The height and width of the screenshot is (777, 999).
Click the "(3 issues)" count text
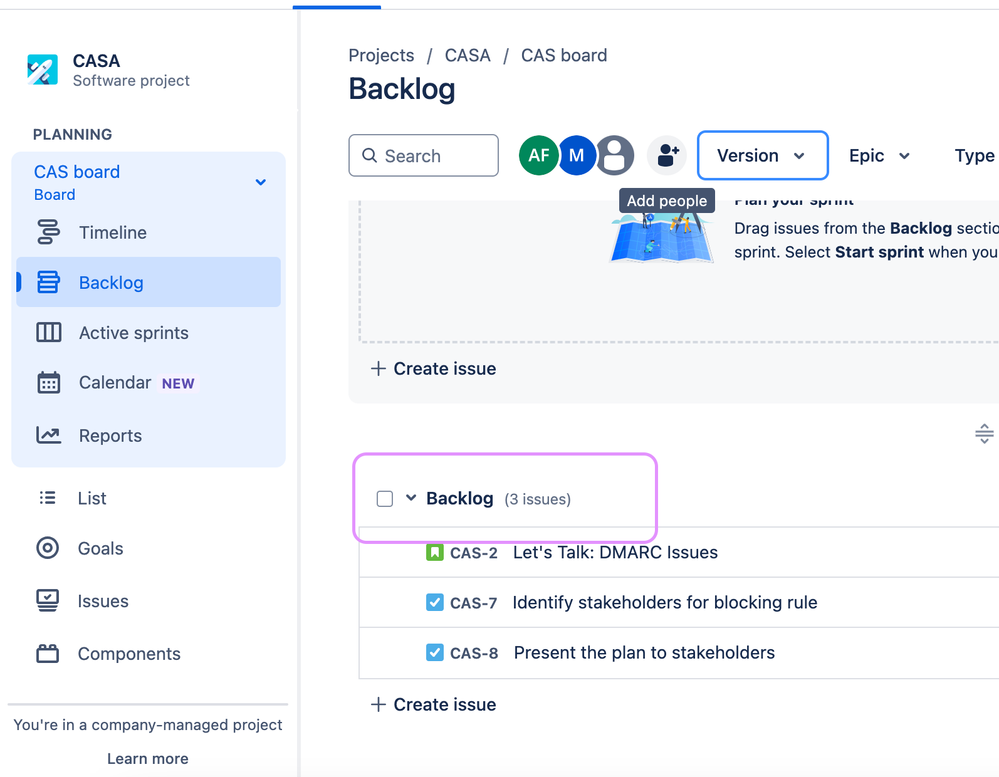click(x=538, y=499)
